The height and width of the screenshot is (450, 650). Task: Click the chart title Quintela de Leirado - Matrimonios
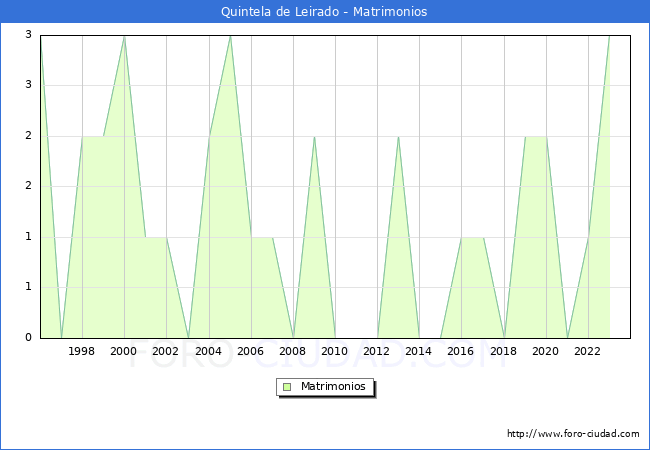tap(324, 11)
